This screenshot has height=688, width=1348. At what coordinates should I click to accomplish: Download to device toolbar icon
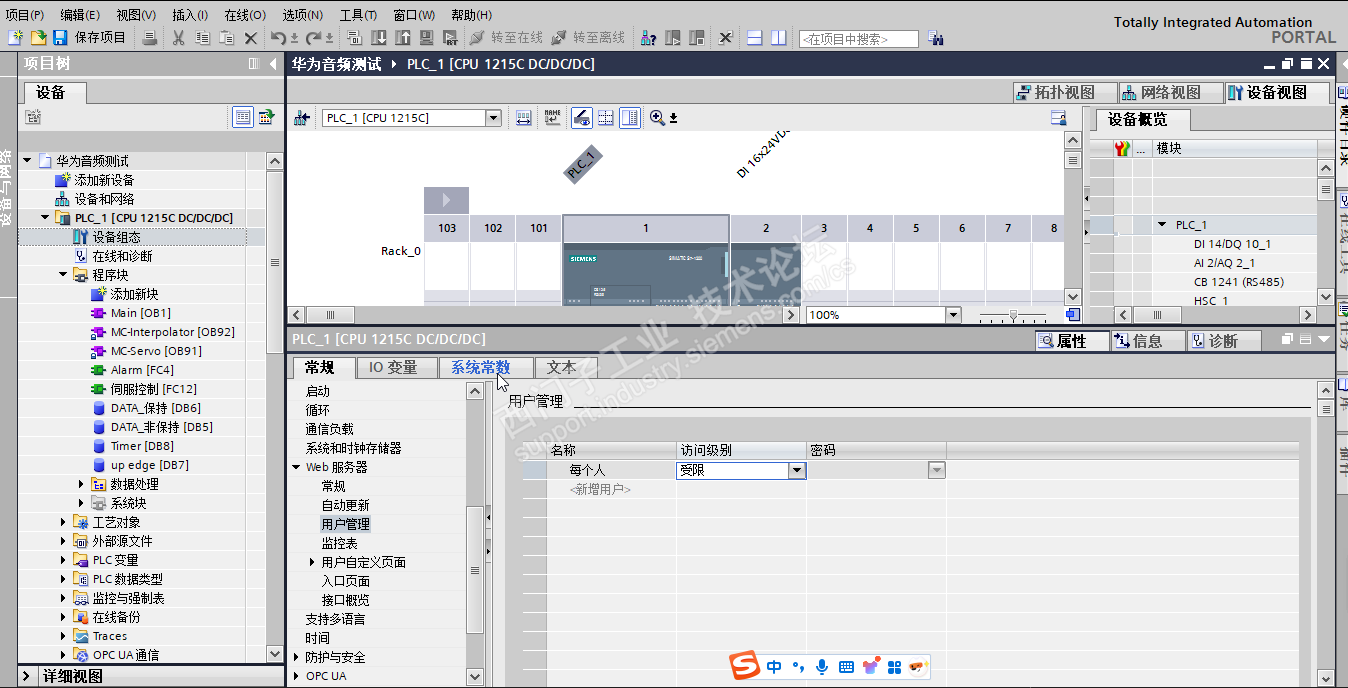pyautogui.click(x=379, y=38)
